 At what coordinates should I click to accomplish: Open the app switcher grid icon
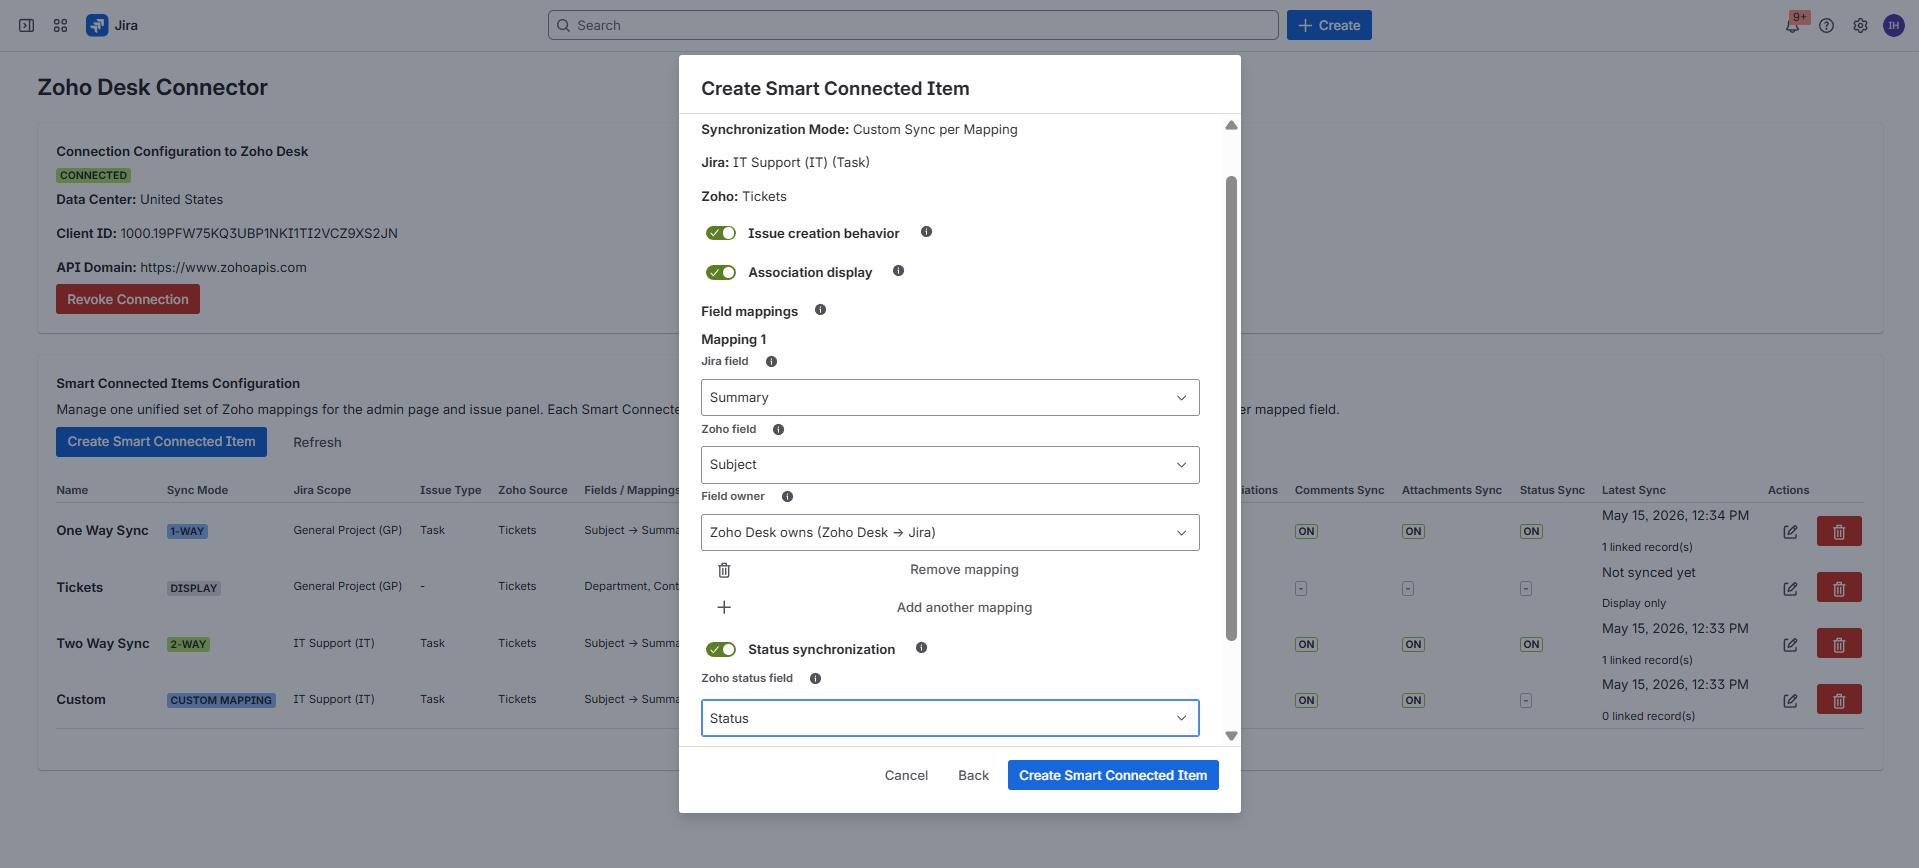pyautogui.click(x=61, y=26)
